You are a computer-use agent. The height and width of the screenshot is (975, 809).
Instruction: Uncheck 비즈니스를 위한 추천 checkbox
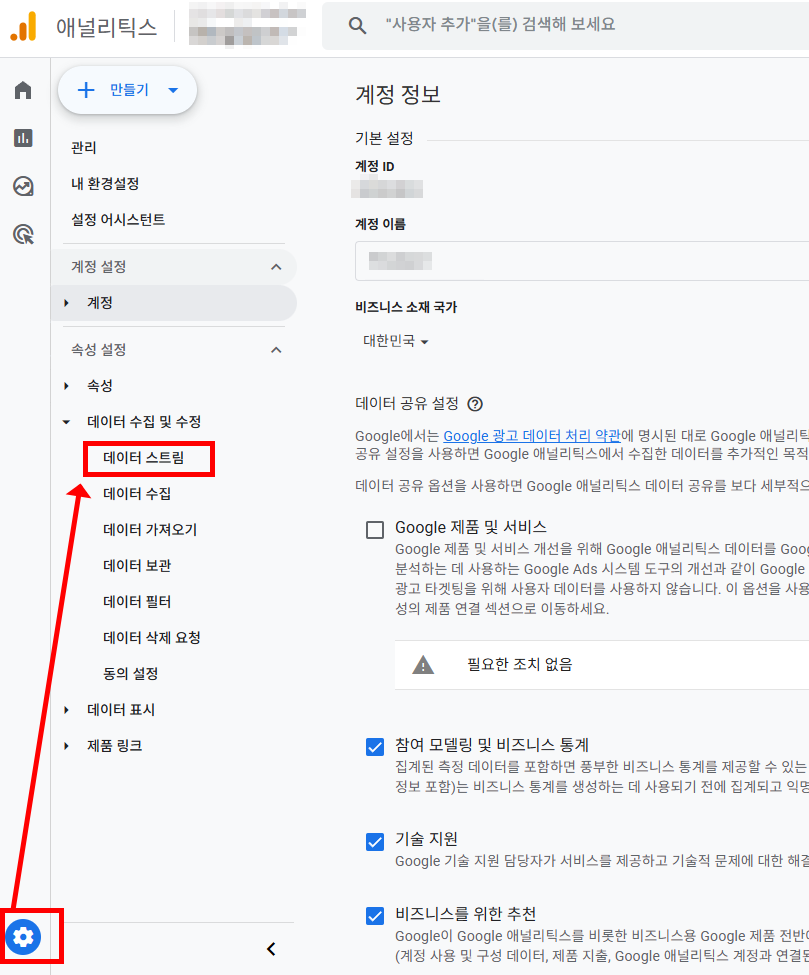375,916
